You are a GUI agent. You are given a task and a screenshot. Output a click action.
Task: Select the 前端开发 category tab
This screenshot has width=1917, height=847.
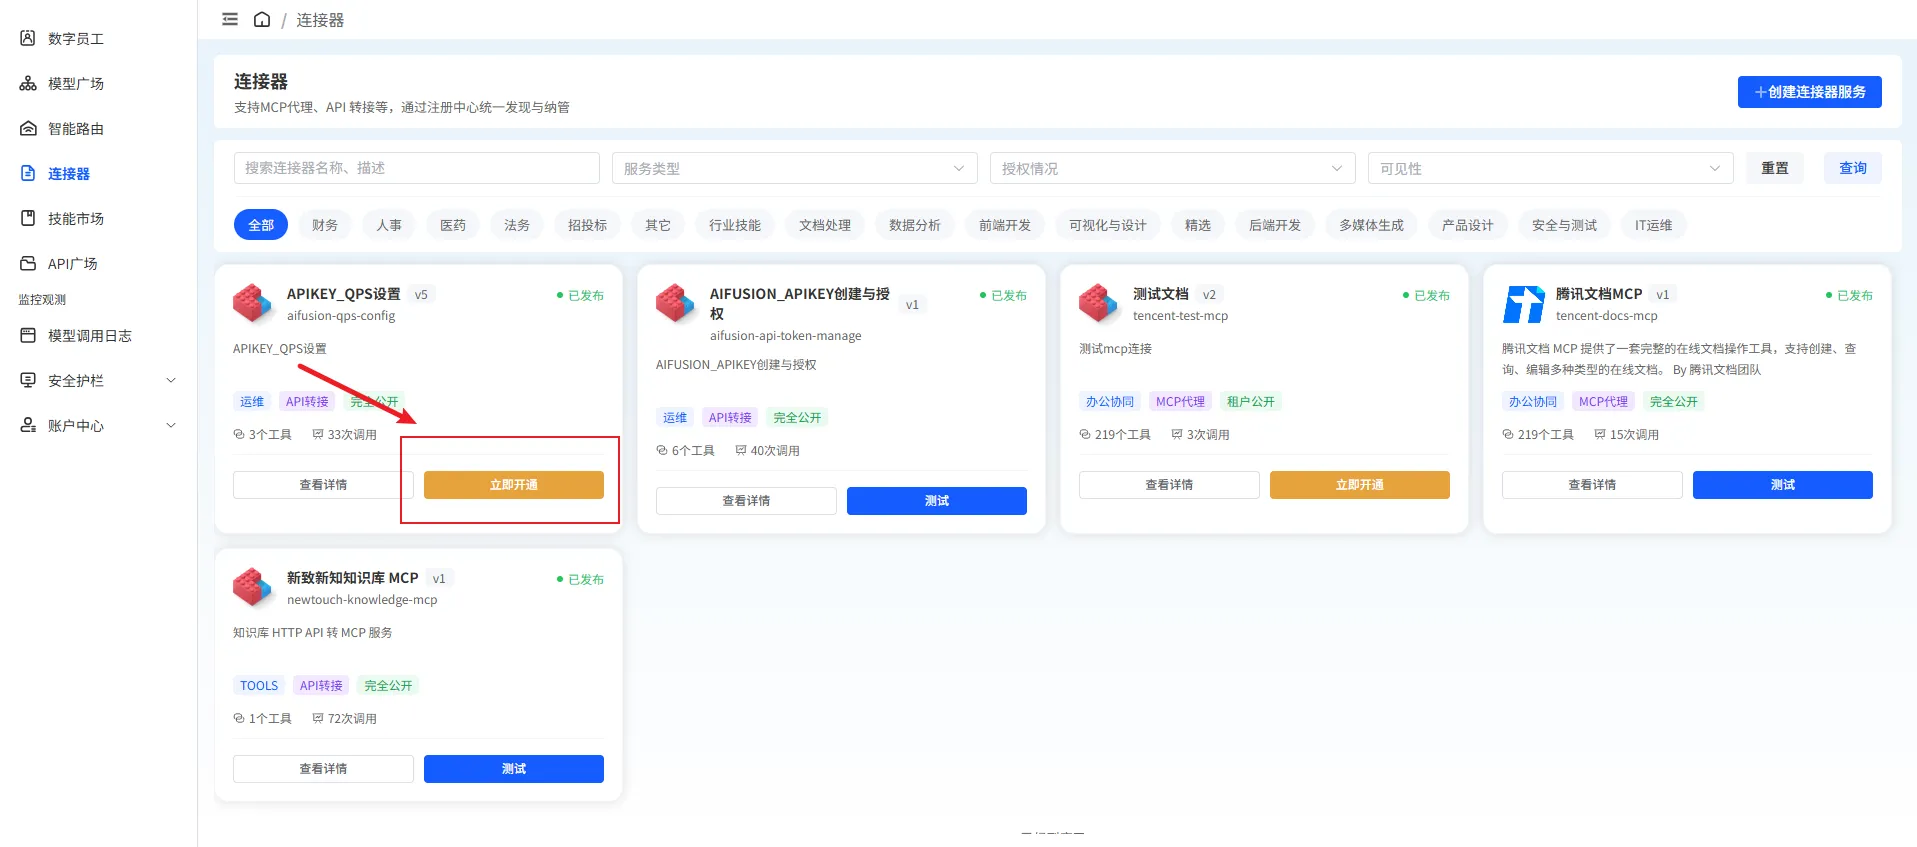1005,225
